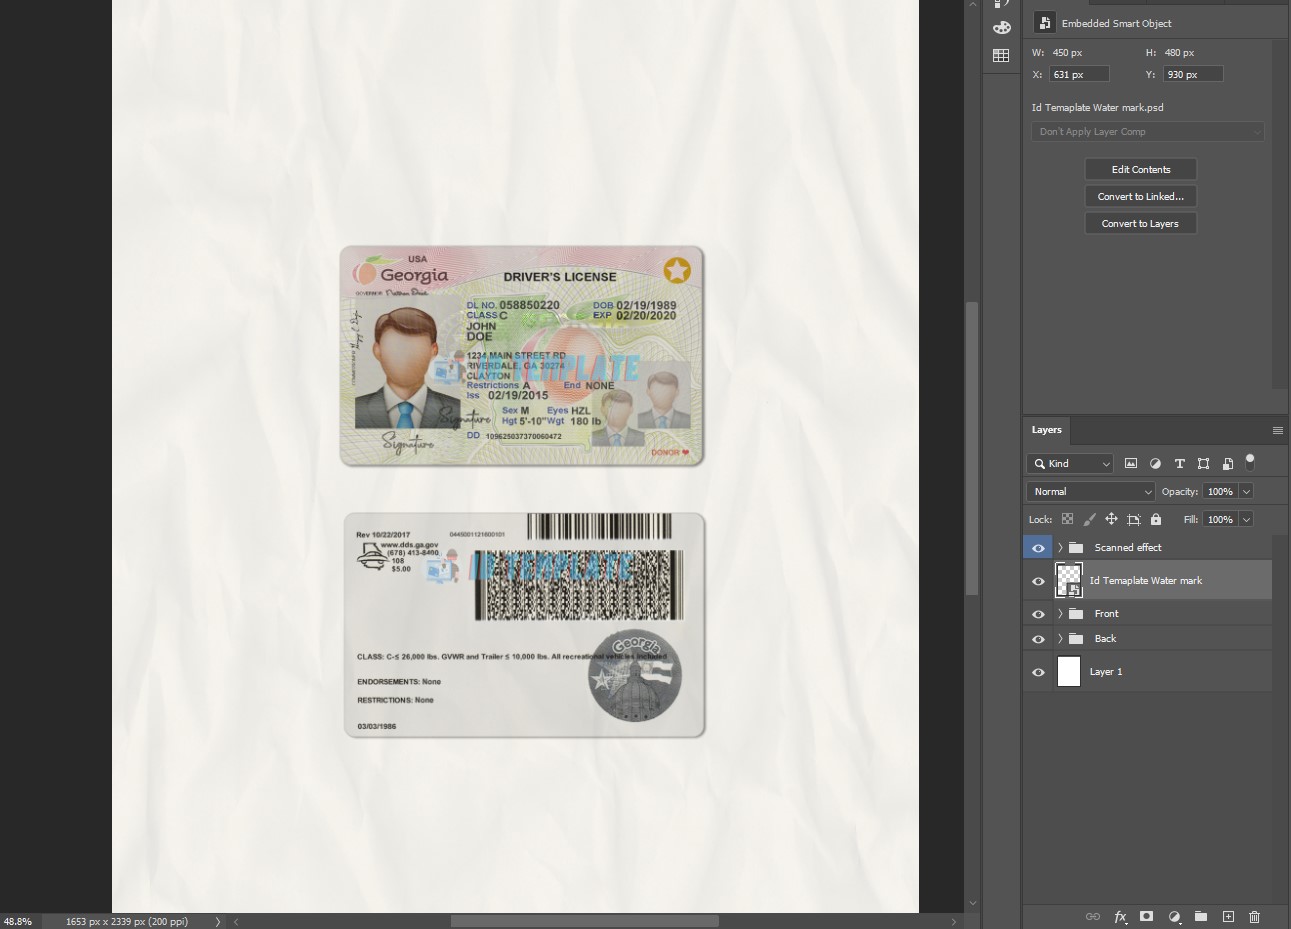
Task: Open the Normal blending mode dropdown
Action: 1091,491
